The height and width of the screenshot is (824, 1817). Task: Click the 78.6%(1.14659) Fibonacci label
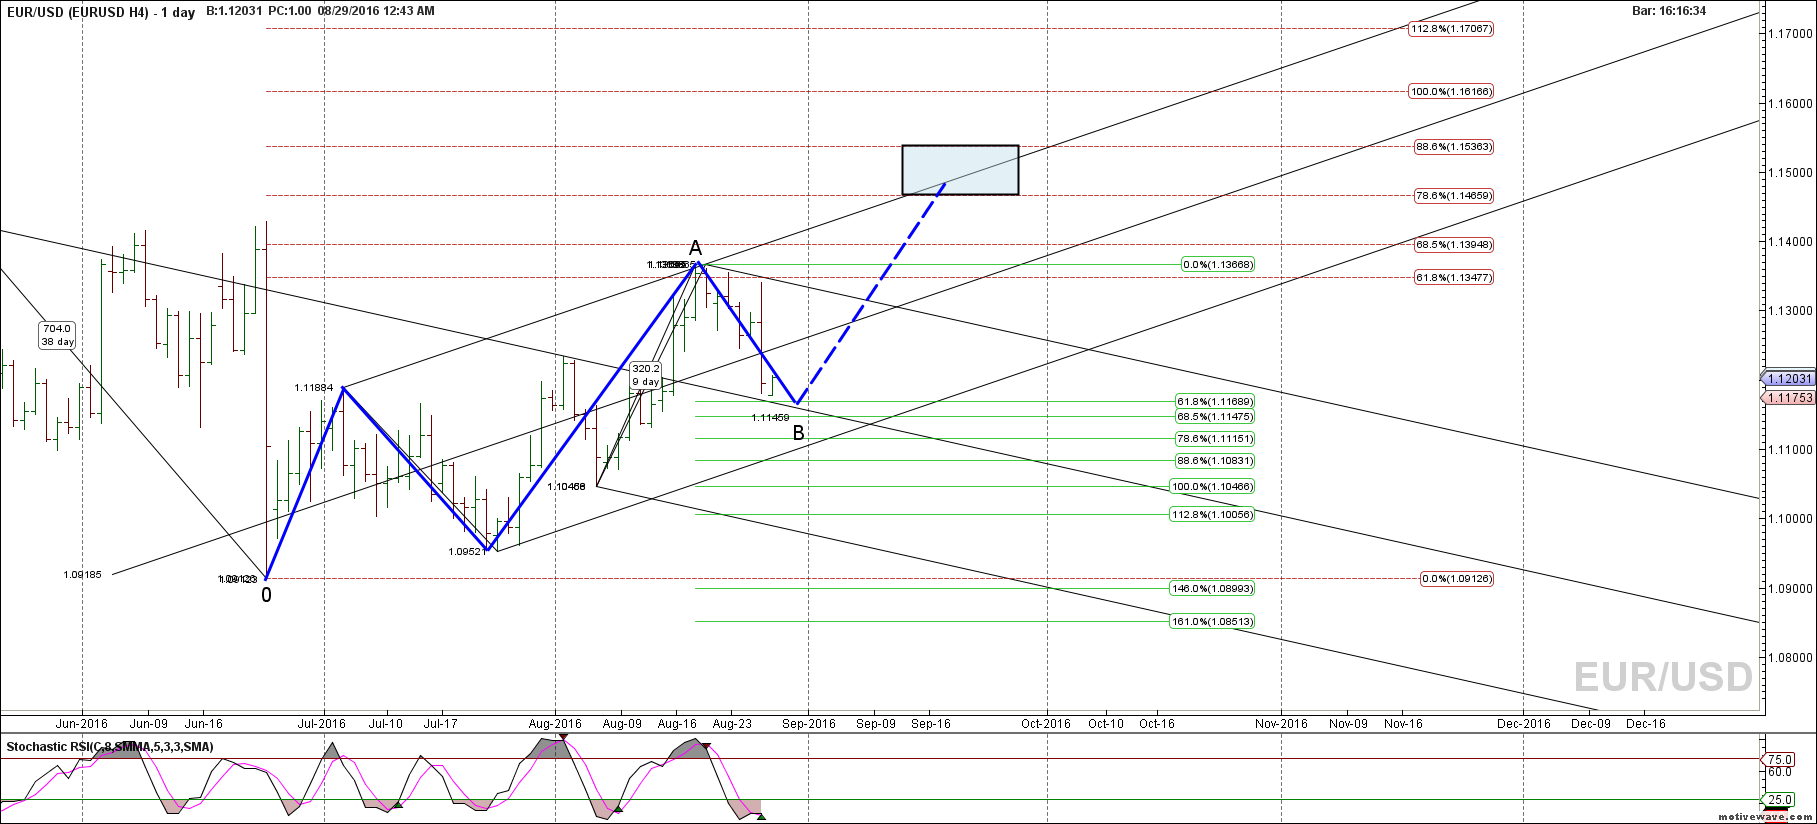coord(1454,196)
